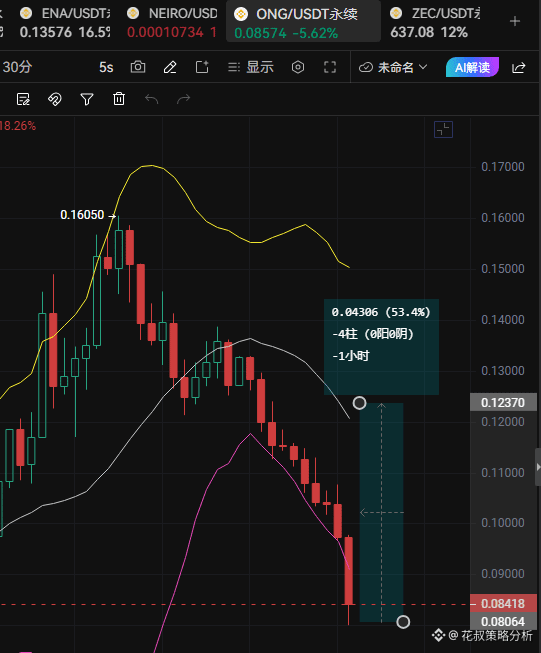Add a new symbol tab with plus
Viewport: 541px width, 653px height.
(x=515, y=21)
